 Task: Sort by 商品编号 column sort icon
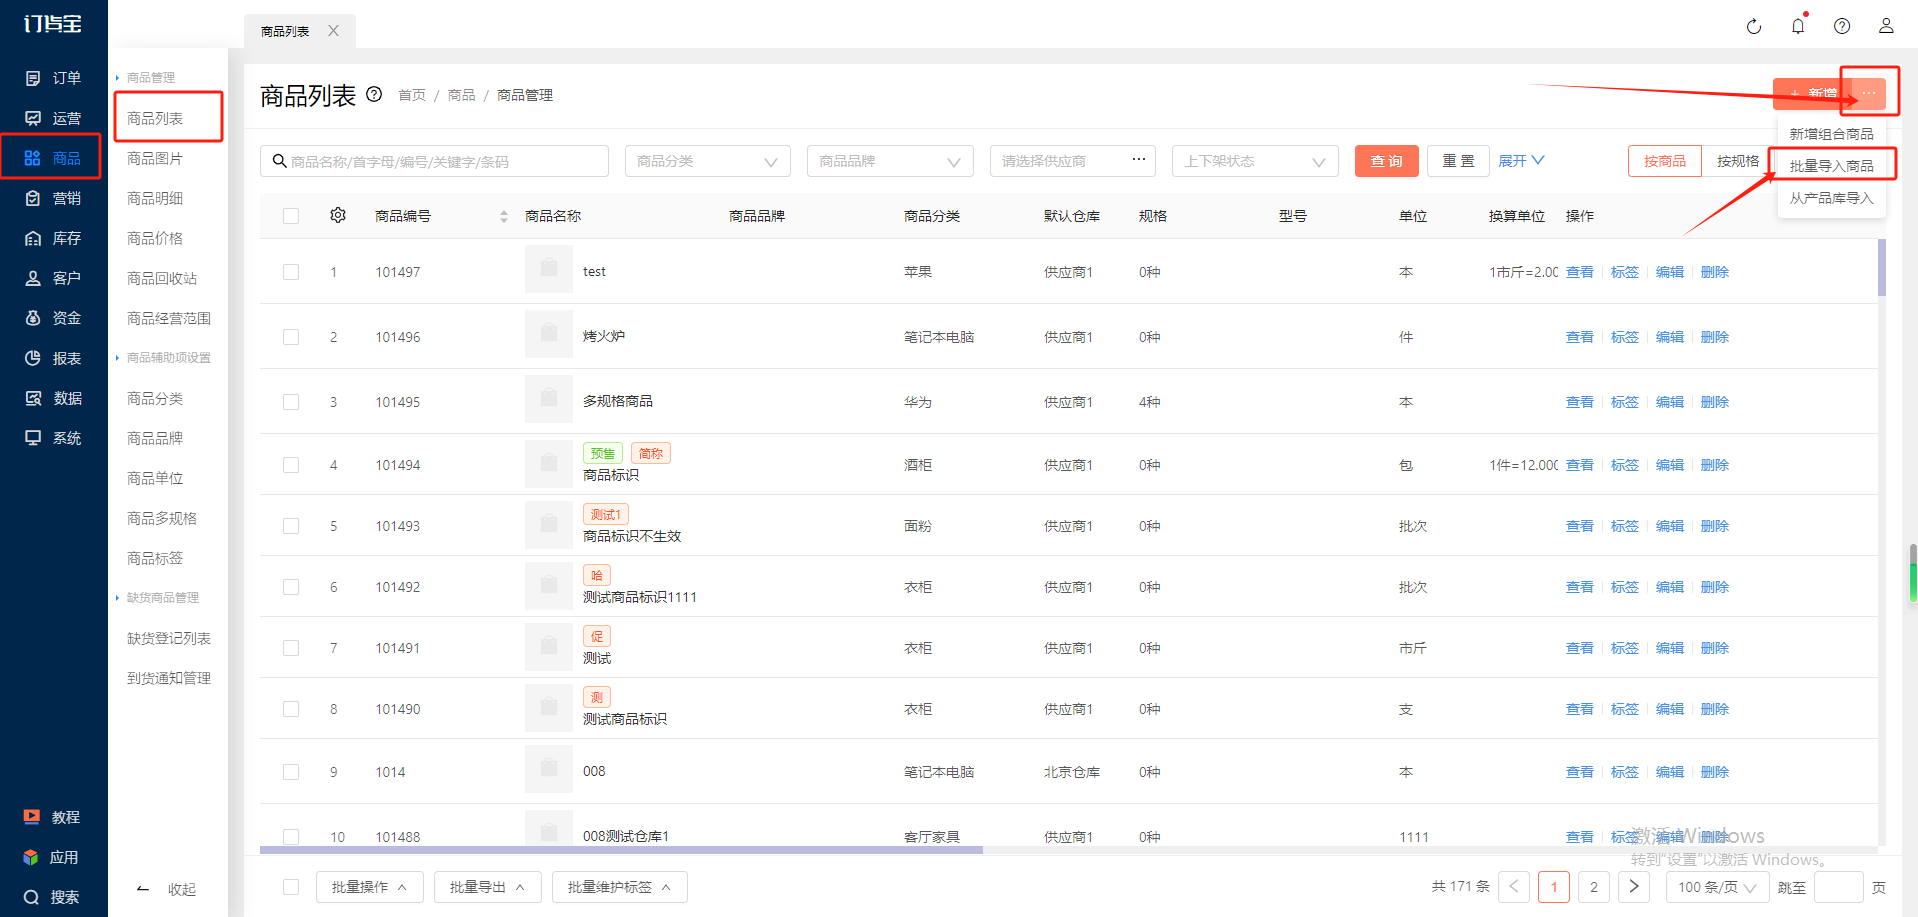[x=503, y=216]
